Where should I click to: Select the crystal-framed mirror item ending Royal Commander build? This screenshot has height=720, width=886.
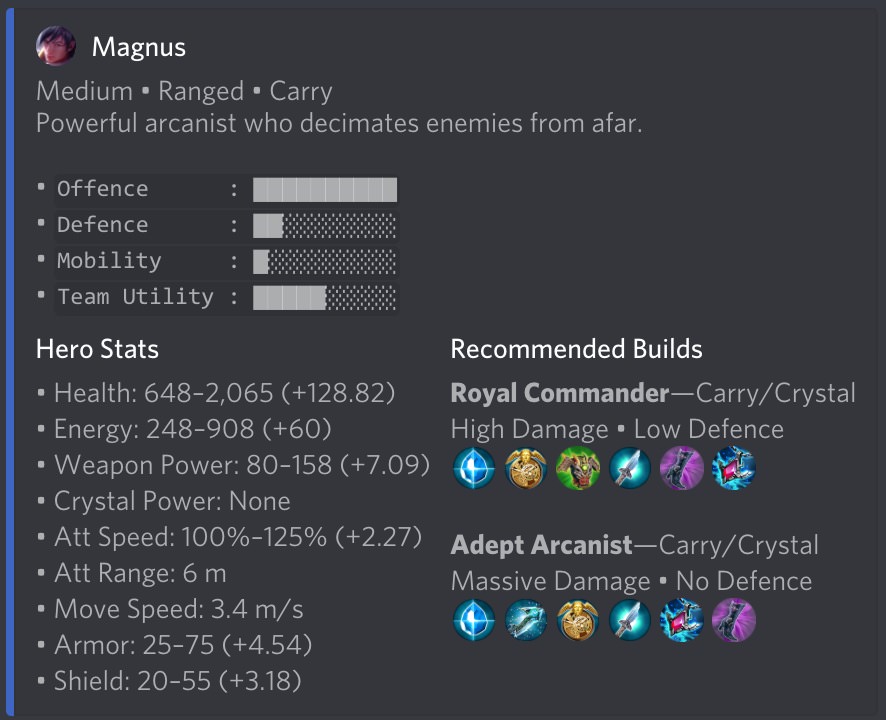tap(733, 467)
